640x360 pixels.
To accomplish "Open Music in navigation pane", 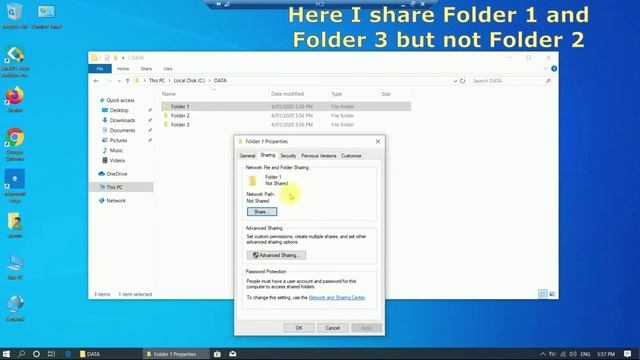I will click(x=116, y=151).
